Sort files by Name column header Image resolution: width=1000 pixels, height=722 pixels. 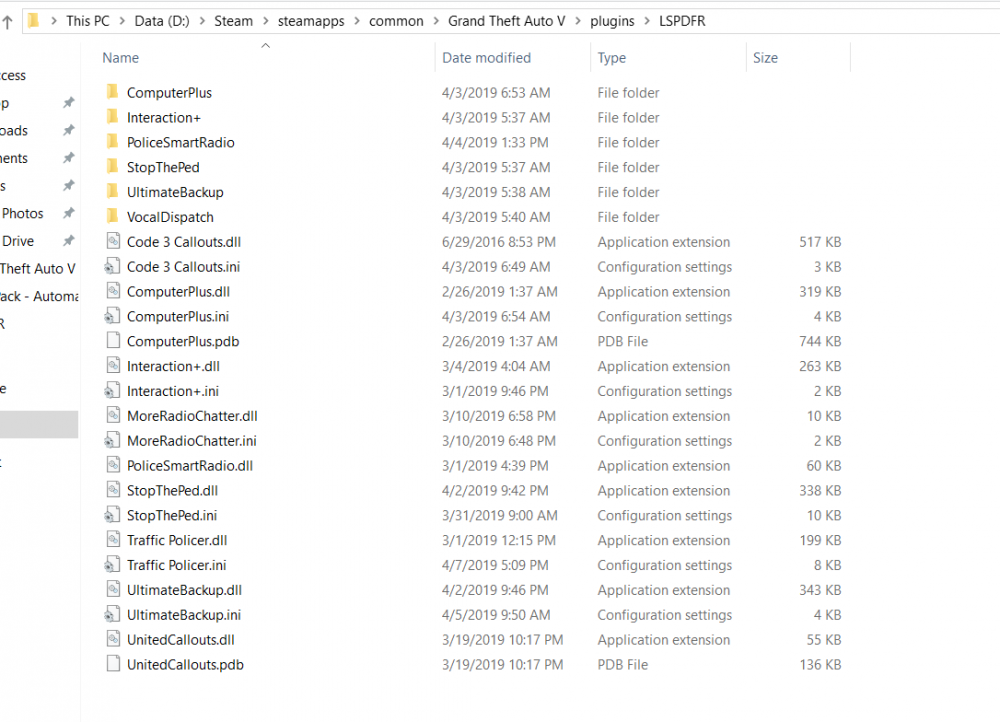[x=121, y=58]
